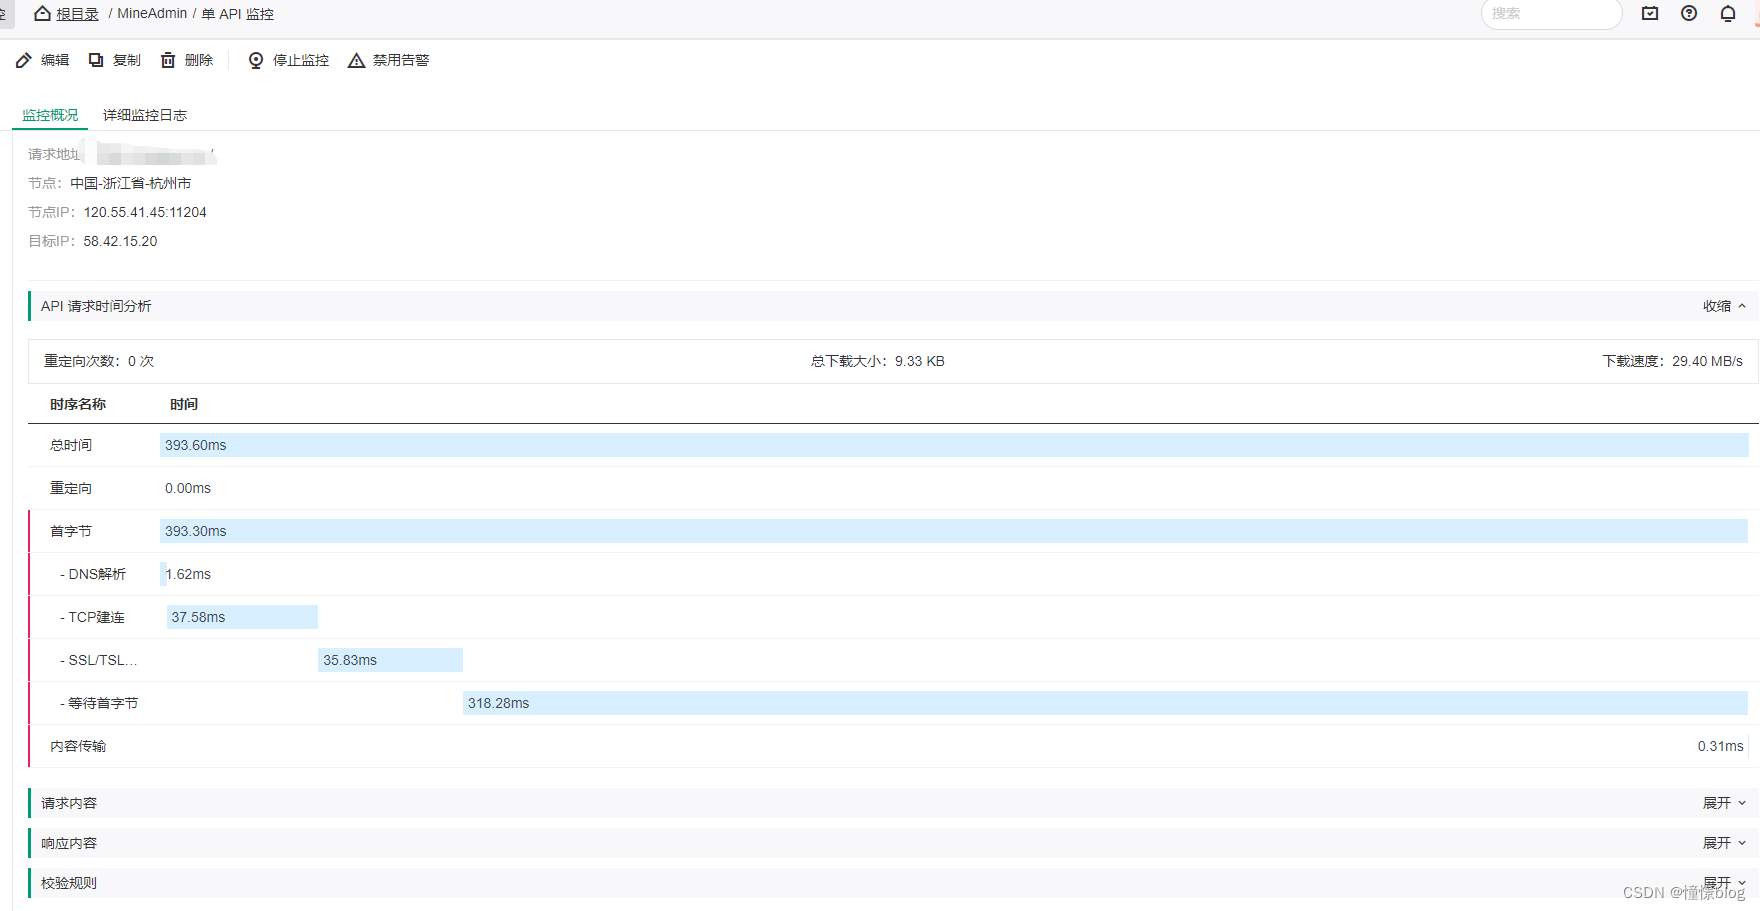Expand the 响应内容 section via 展开
Viewport: 1760px width, 911px height.
(1724, 843)
